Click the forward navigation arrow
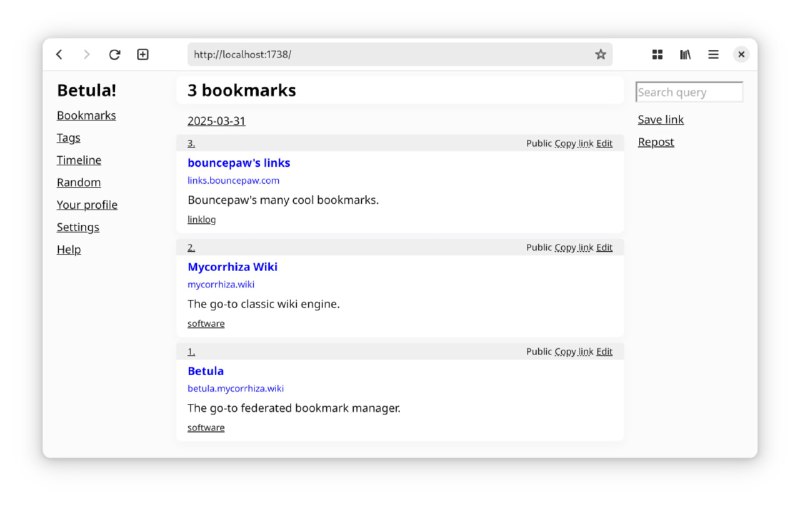800x505 pixels. [87, 55]
